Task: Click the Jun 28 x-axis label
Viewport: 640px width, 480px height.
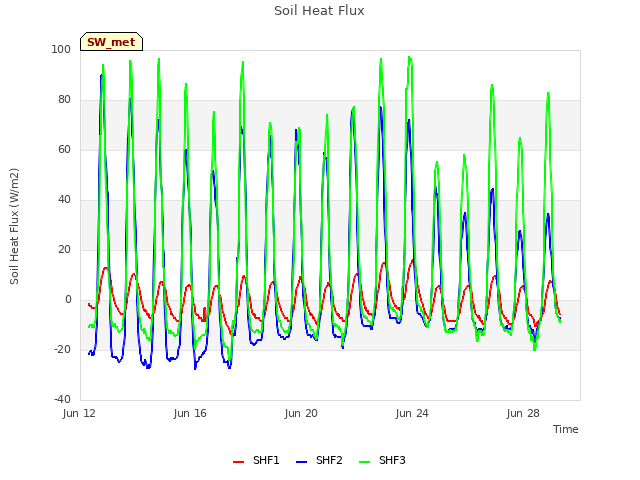Action: [x=523, y=413]
